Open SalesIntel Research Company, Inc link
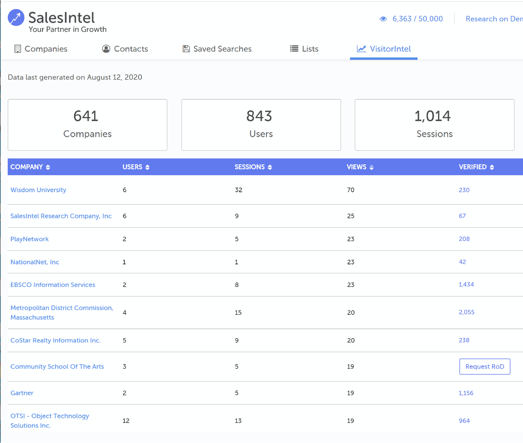This screenshot has width=523, height=443. coord(61,216)
